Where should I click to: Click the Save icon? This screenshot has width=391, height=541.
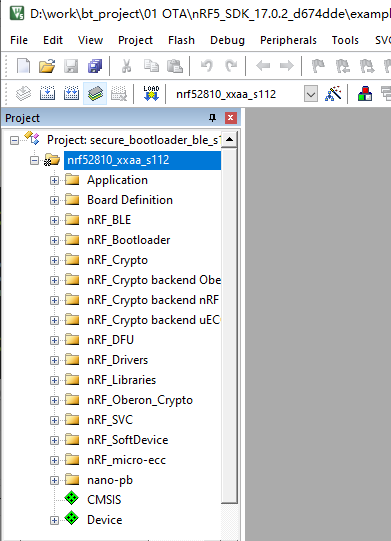click(71, 66)
